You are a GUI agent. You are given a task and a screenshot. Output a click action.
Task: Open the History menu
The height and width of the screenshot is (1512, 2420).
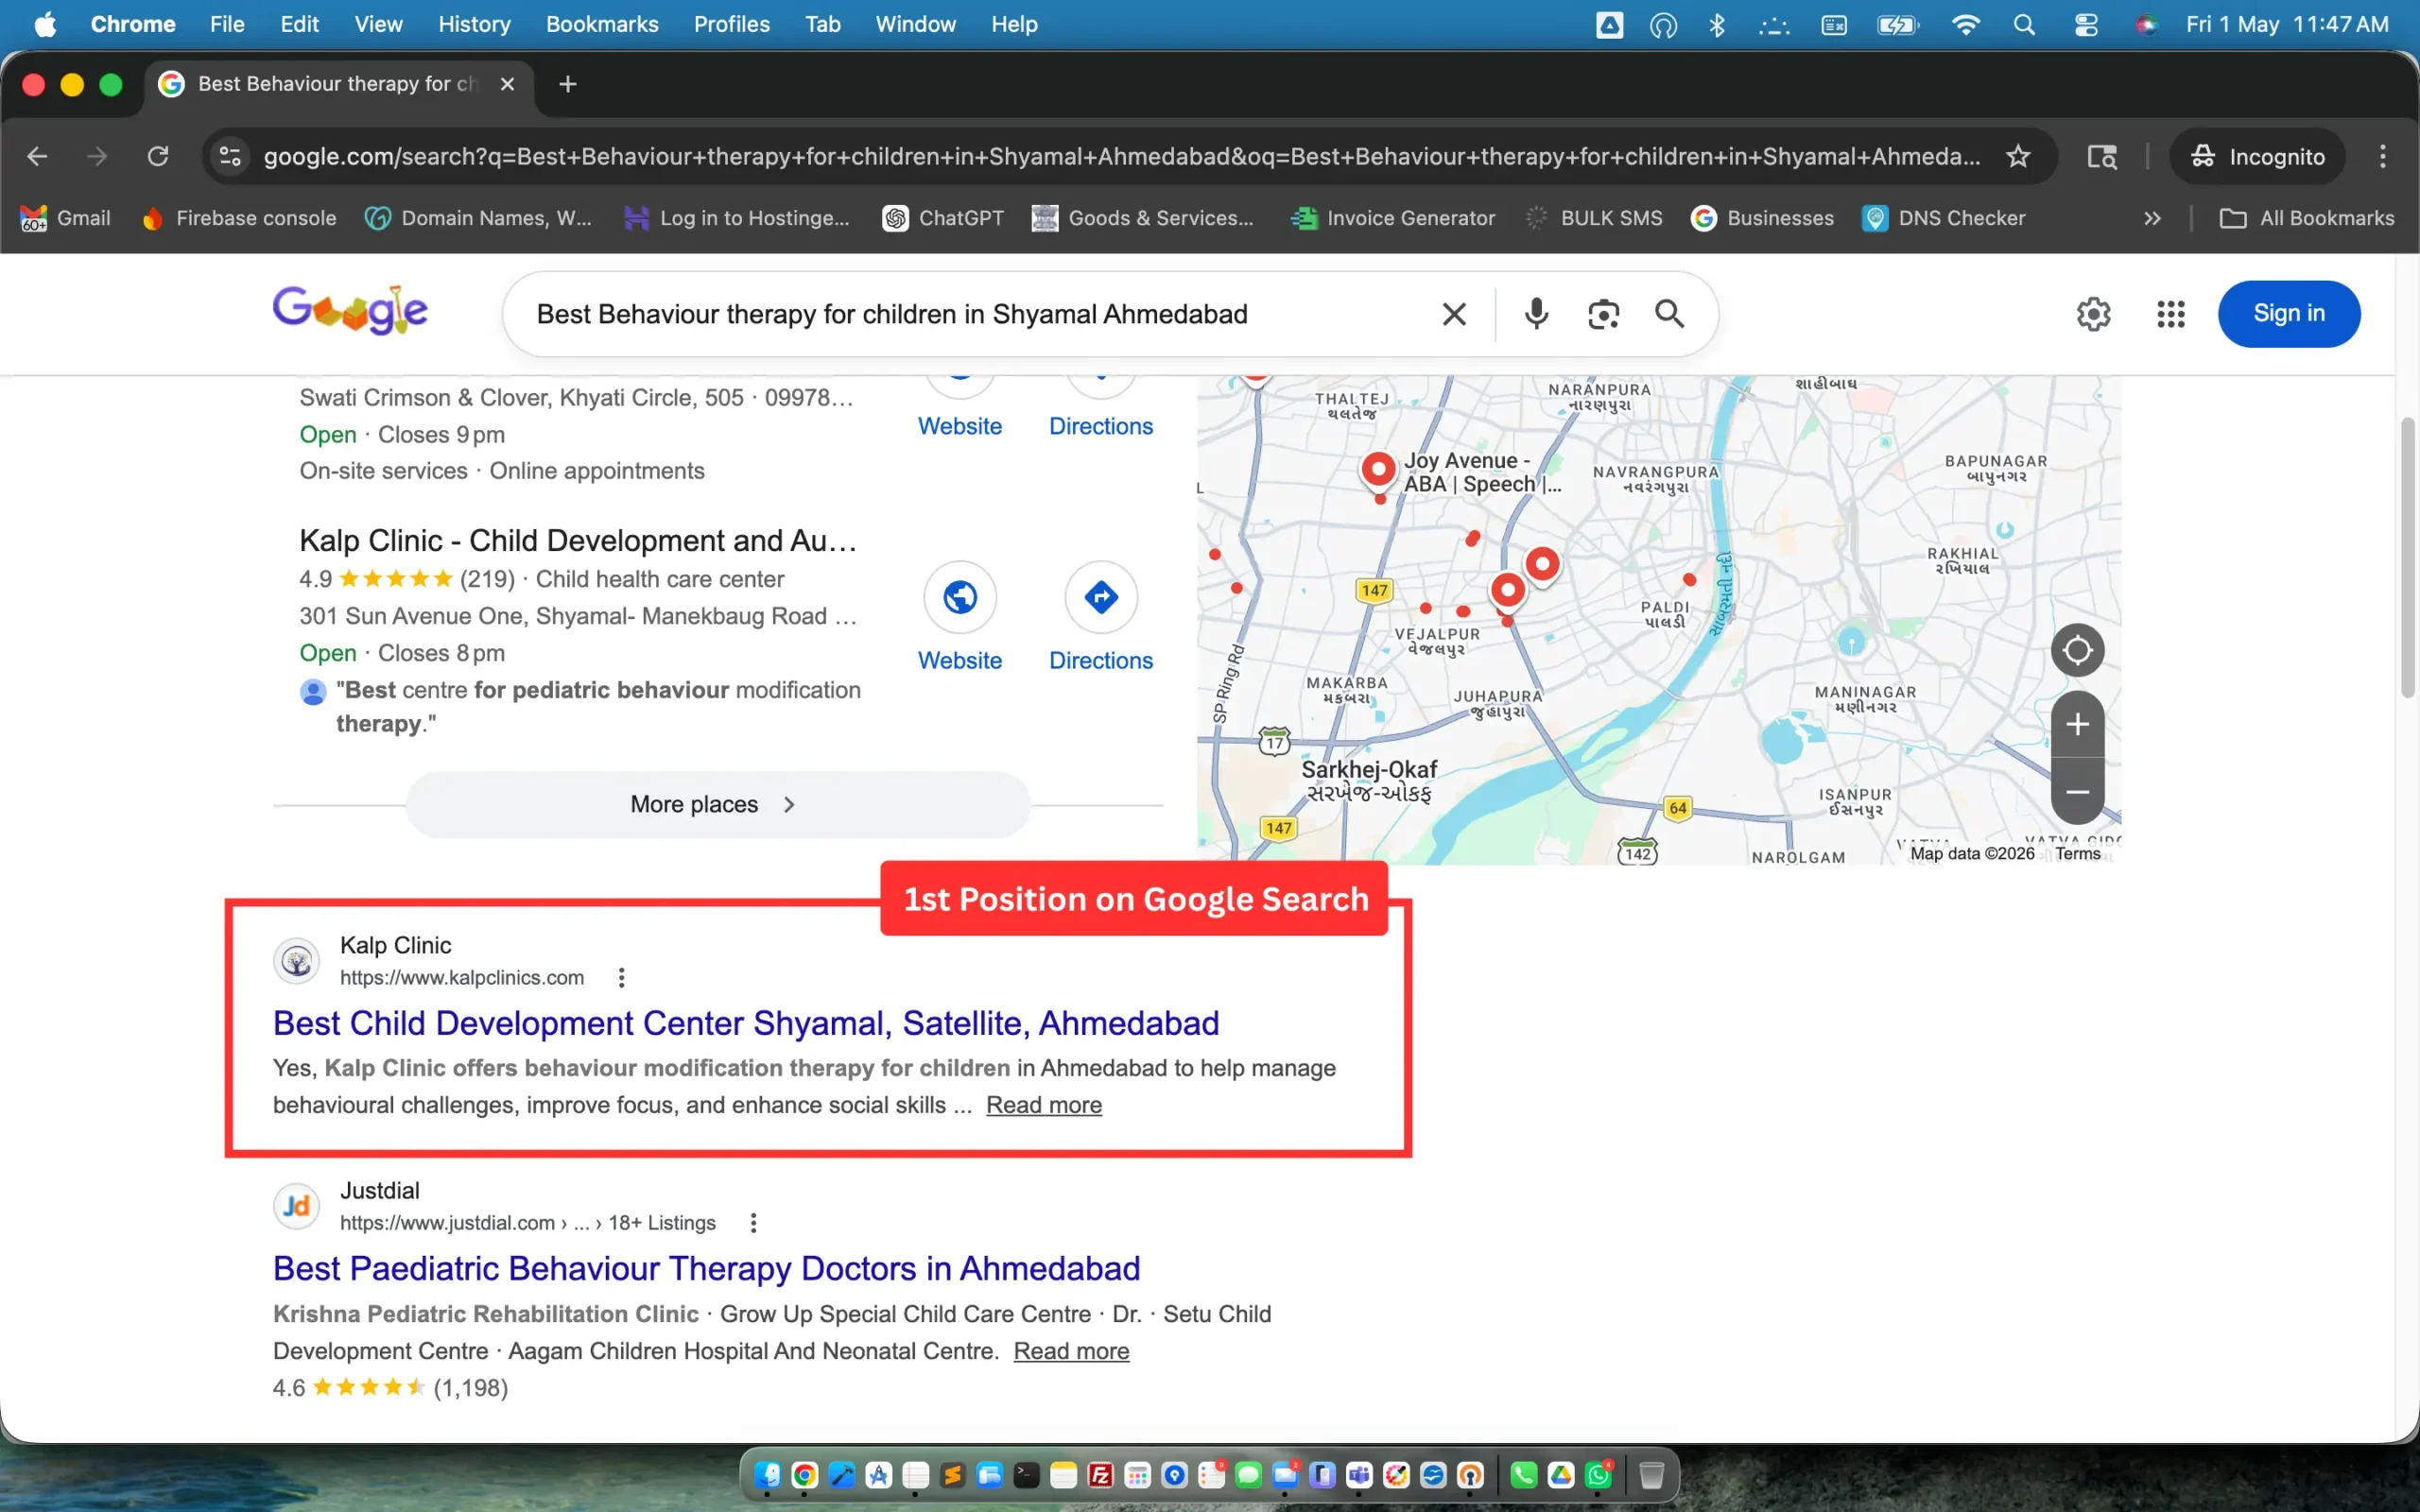click(x=474, y=24)
